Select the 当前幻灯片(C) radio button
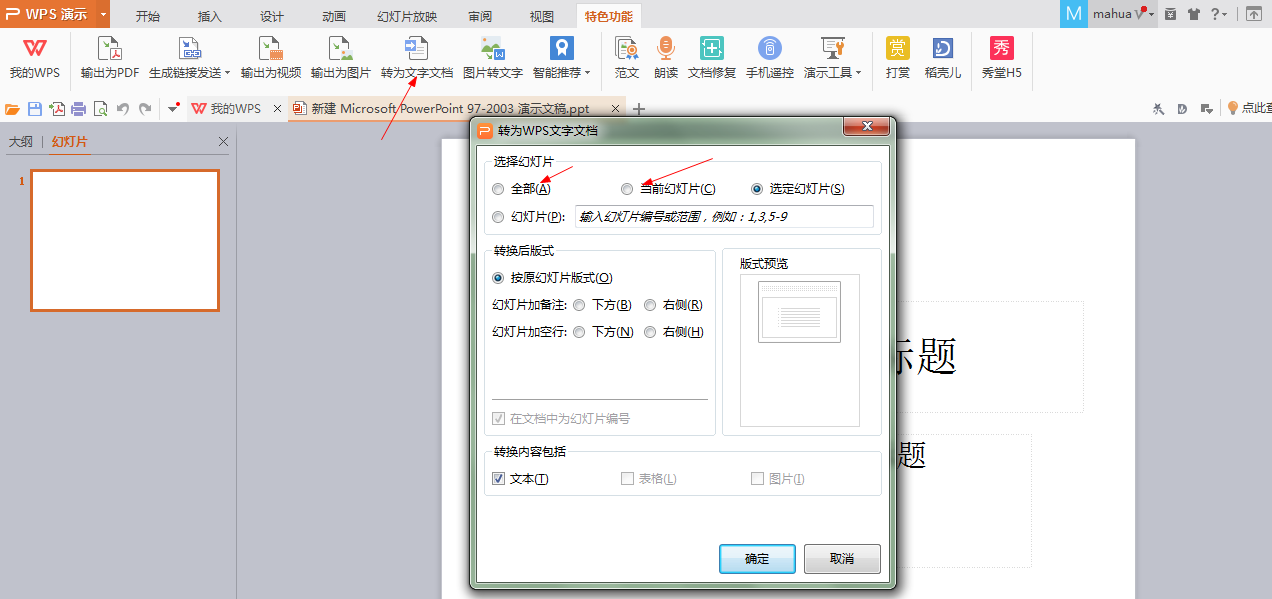This screenshot has height=599, width=1272. (627, 189)
